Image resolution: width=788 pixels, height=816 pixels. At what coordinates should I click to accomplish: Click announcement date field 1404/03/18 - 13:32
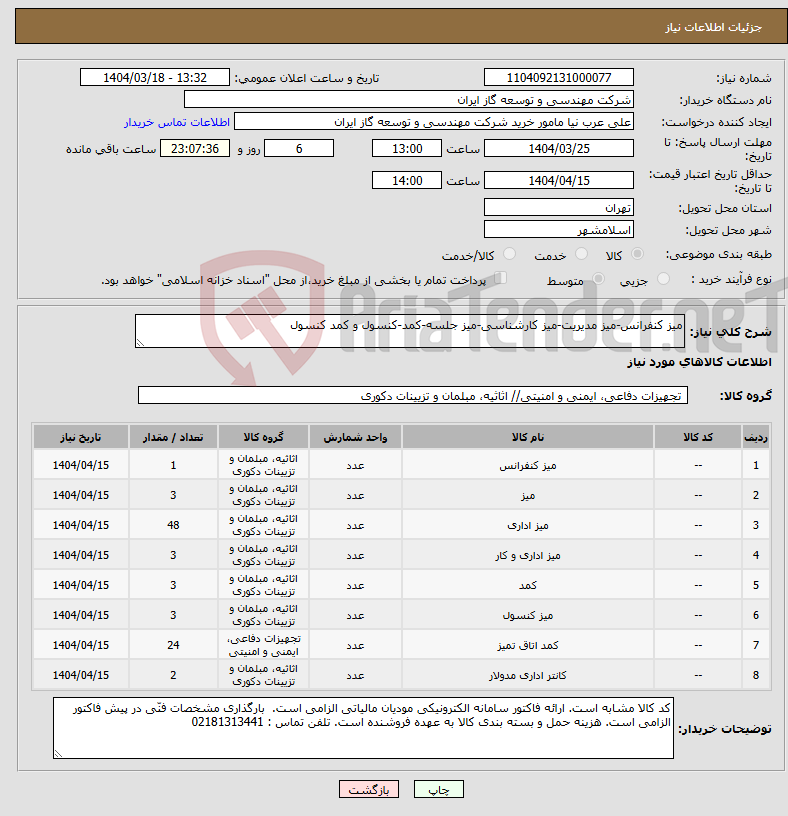pos(155,78)
